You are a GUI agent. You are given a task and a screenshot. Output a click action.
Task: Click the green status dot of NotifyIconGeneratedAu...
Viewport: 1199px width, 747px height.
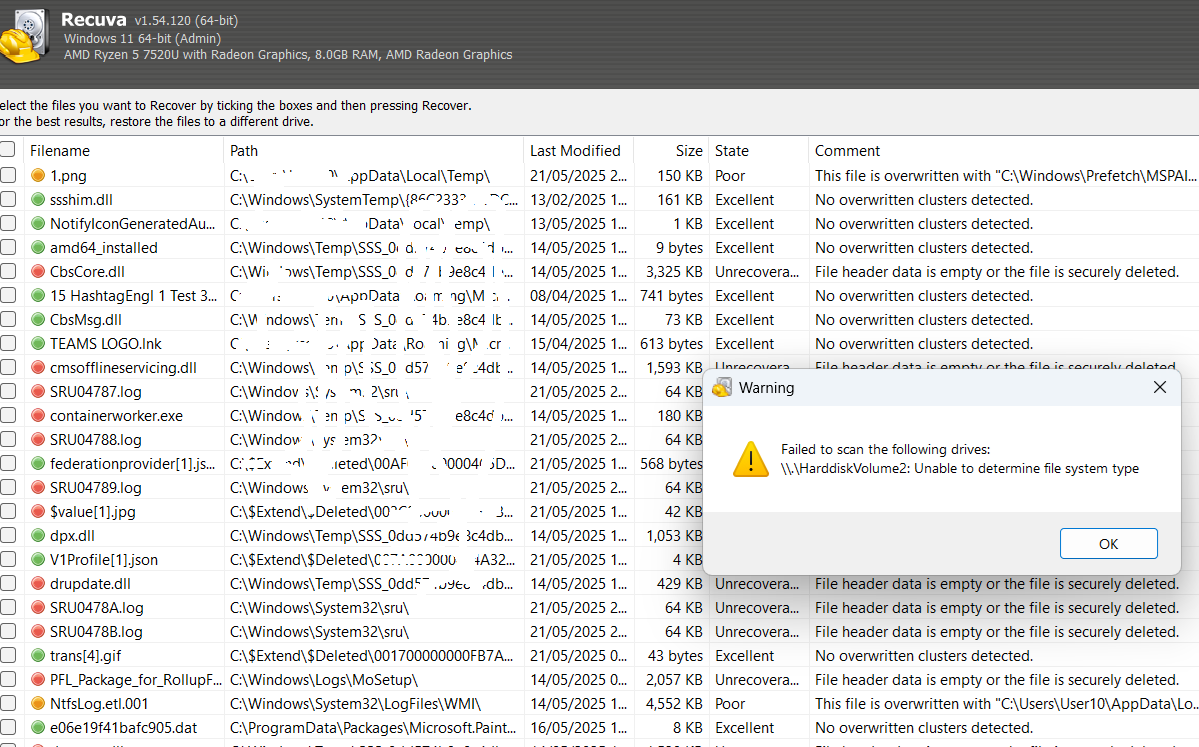pyautogui.click(x=37, y=223)
